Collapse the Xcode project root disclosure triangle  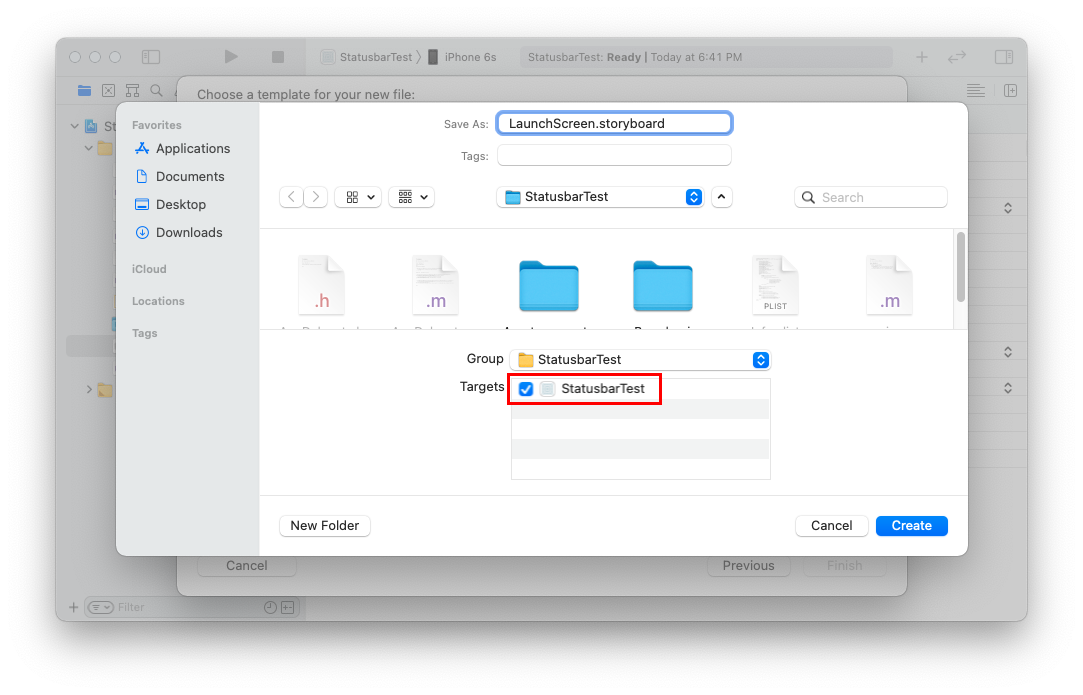point(75,126)
